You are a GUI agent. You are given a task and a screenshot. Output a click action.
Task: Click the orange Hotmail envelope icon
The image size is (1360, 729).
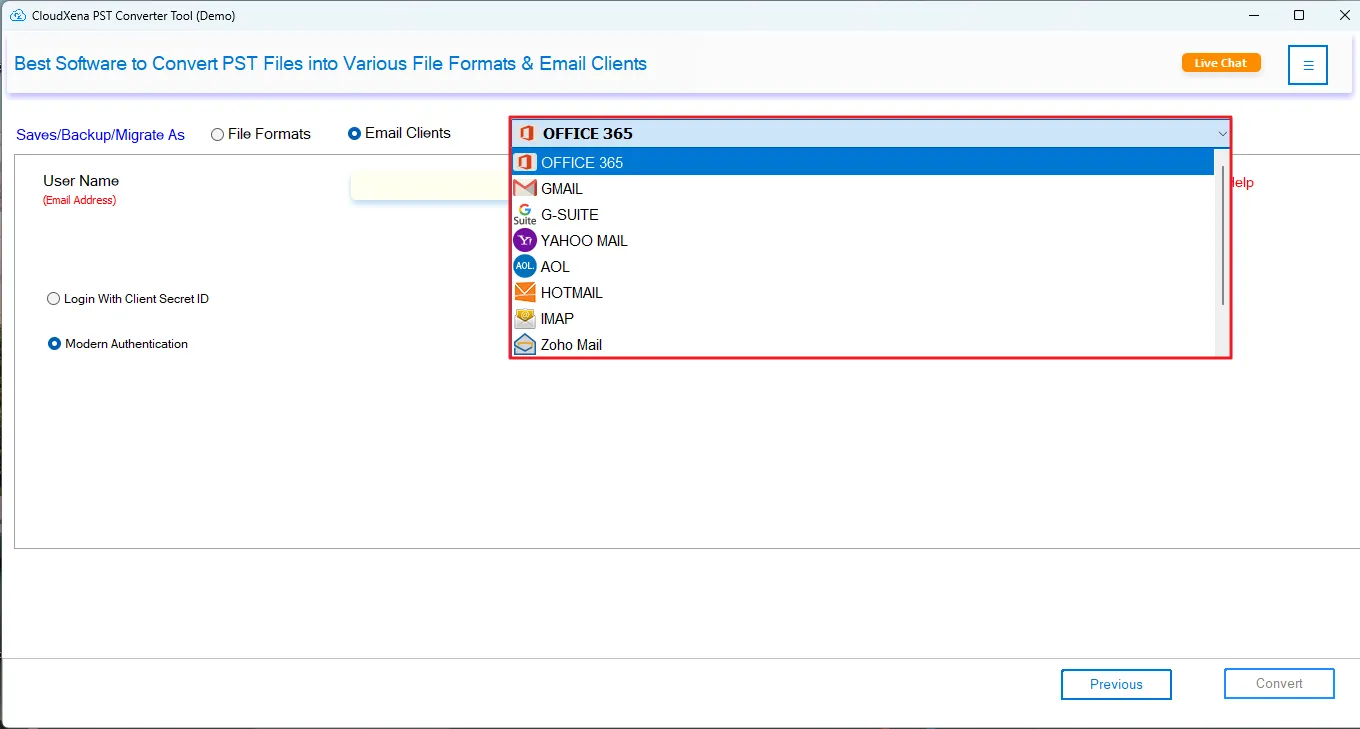click(525, 292)
